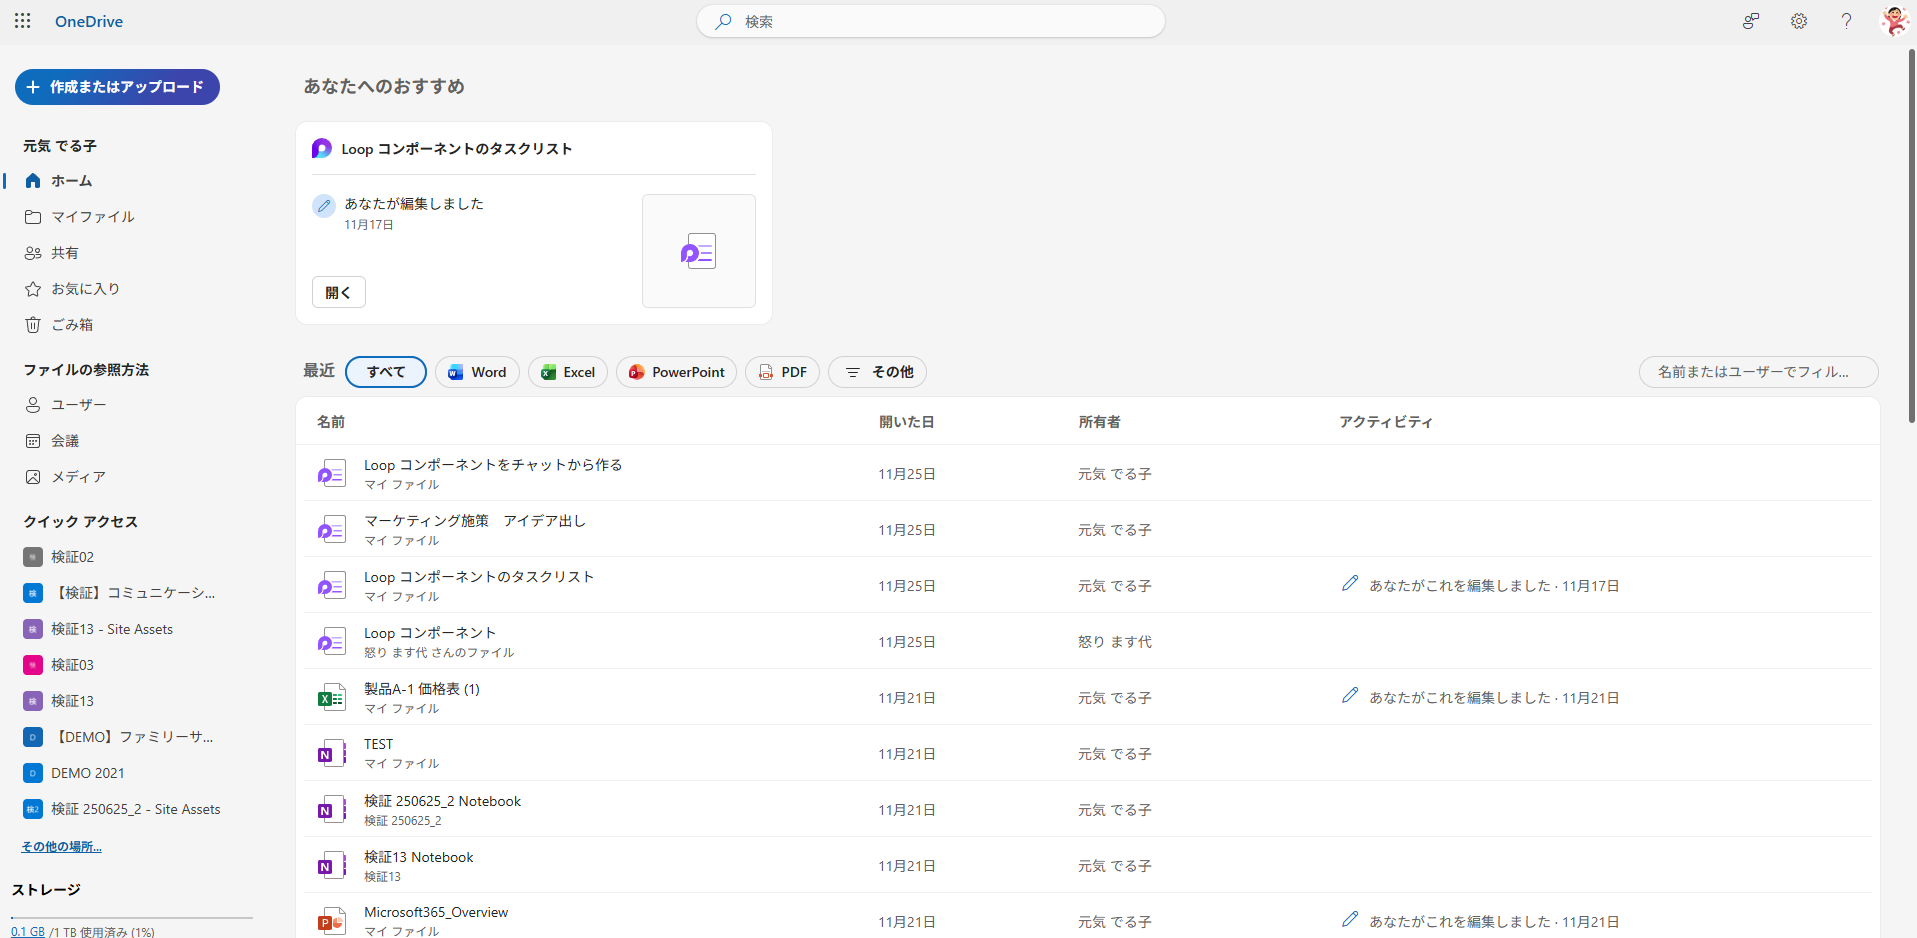Screen dimensions: 1917x938
Task: Click the Excel icon of 製品A-1 価格表
Action: tap(331, 698)
